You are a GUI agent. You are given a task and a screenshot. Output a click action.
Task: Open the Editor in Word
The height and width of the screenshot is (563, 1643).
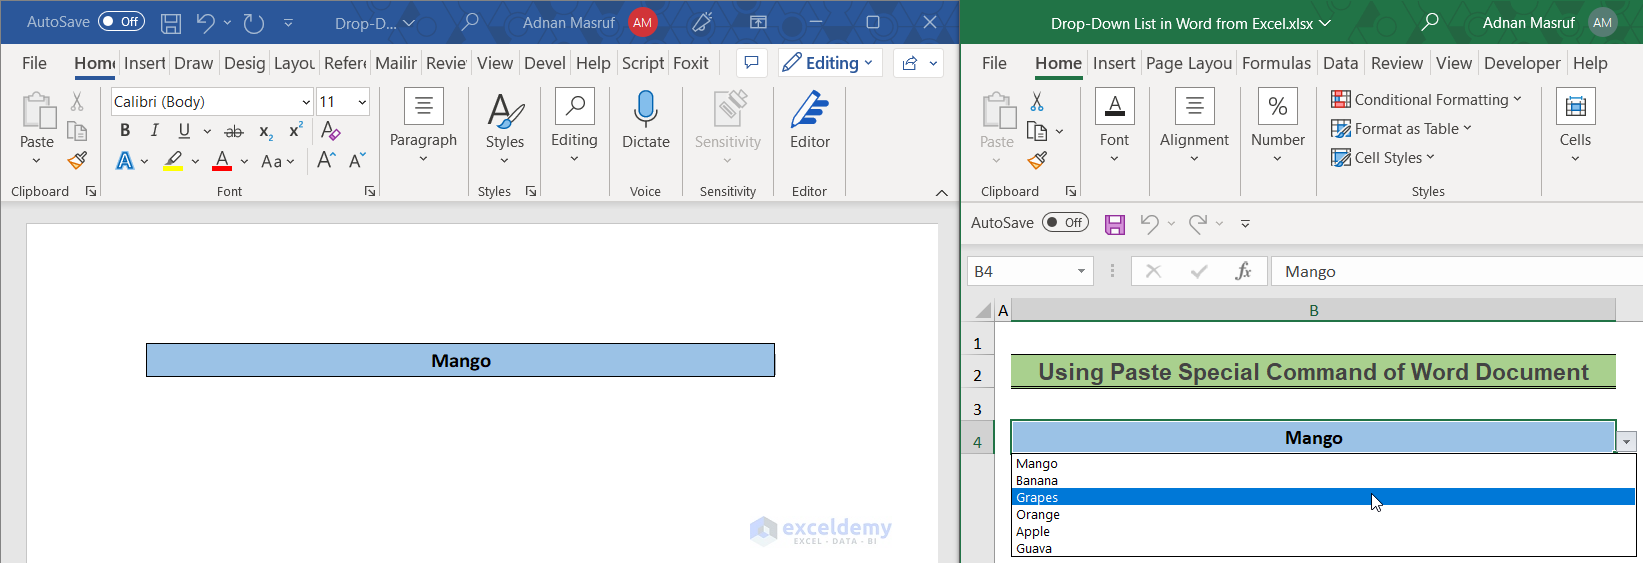[x=810, y=121]
